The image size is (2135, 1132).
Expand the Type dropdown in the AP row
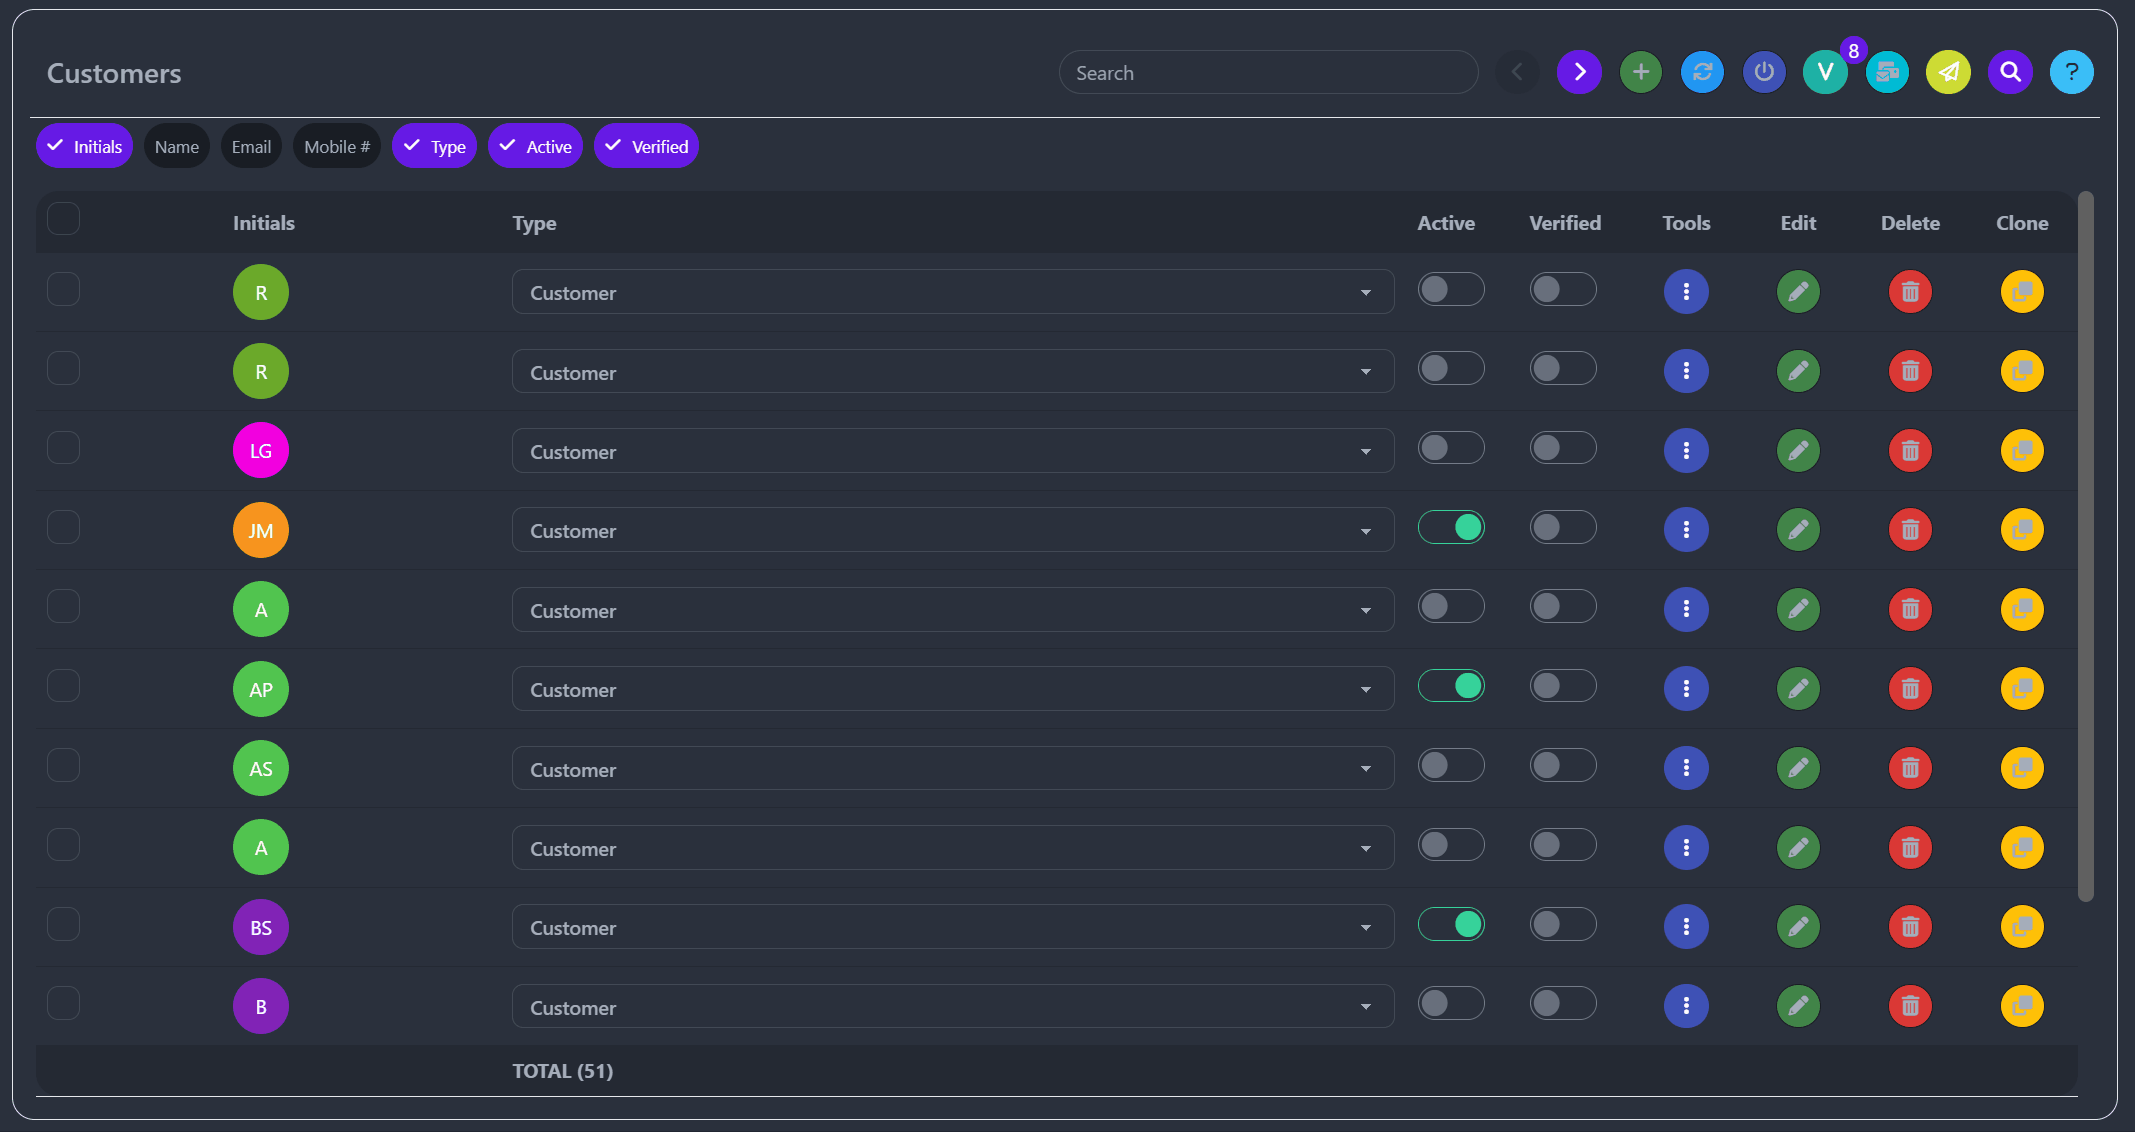(952, 690)
